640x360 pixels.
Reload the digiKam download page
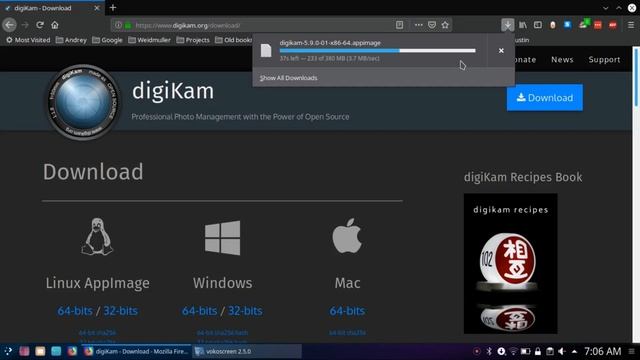40,25
